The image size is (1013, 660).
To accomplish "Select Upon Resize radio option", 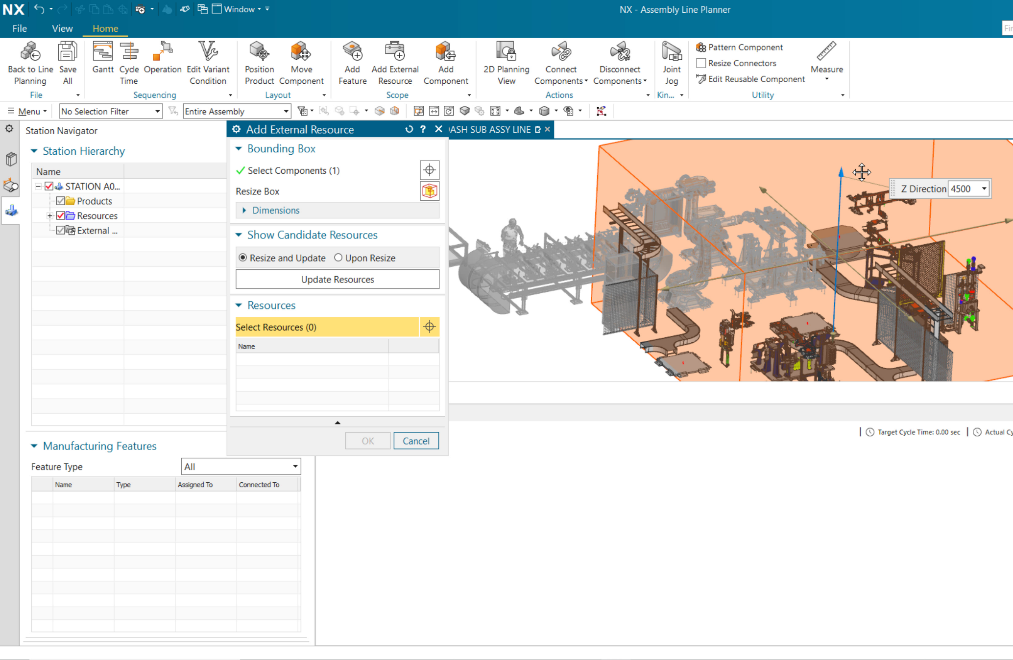I will pos(338,258).
